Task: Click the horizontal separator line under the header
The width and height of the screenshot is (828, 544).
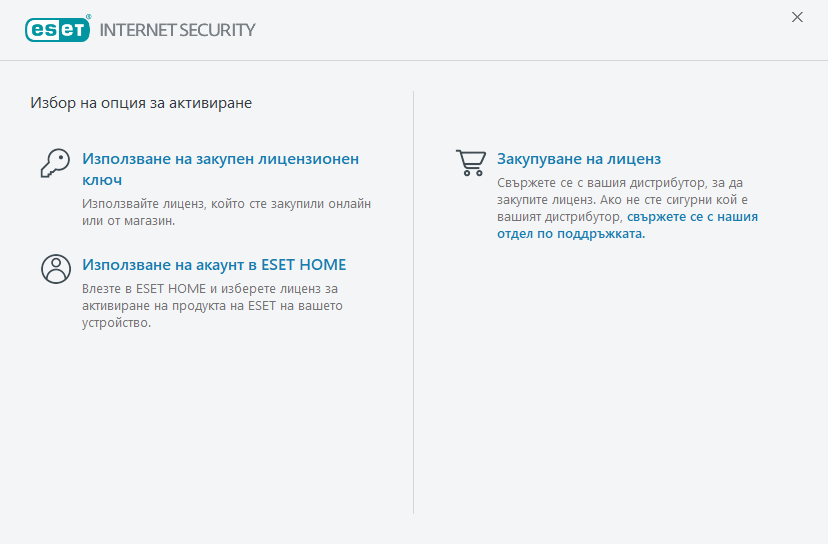Action: point(414,60)
